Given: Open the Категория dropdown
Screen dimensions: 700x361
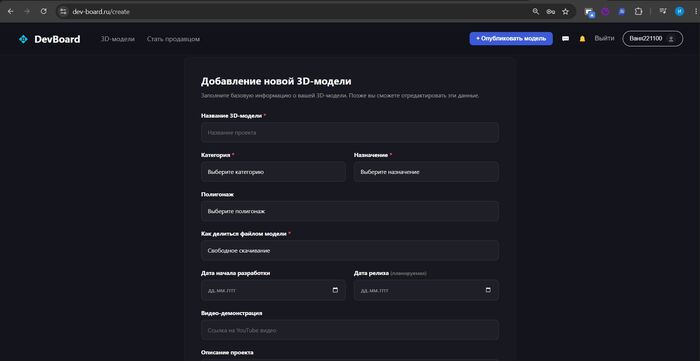Looking at the screenshot, I should pyautogui.click(x=273, y=172).
